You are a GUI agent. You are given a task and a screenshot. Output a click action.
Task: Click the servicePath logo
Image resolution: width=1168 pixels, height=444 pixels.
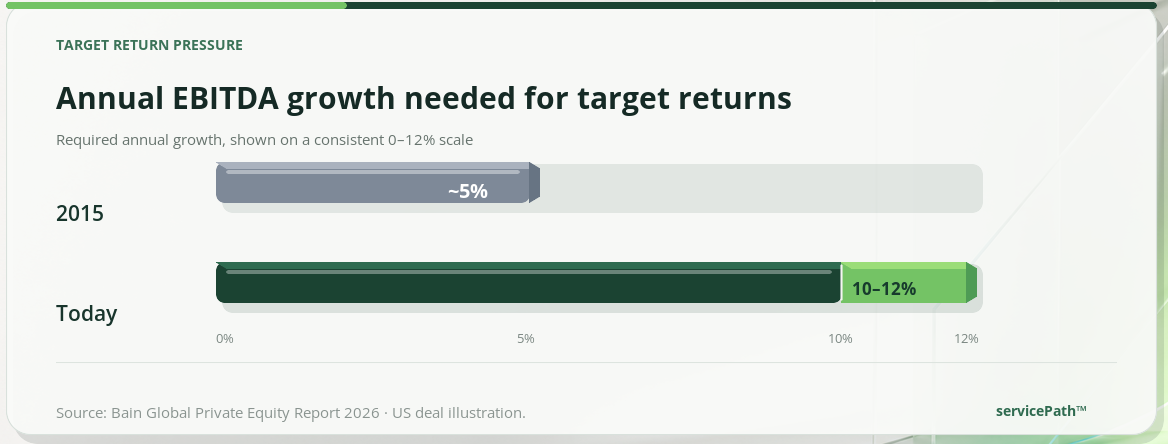pyautogui.click(x=1041, y=410)
